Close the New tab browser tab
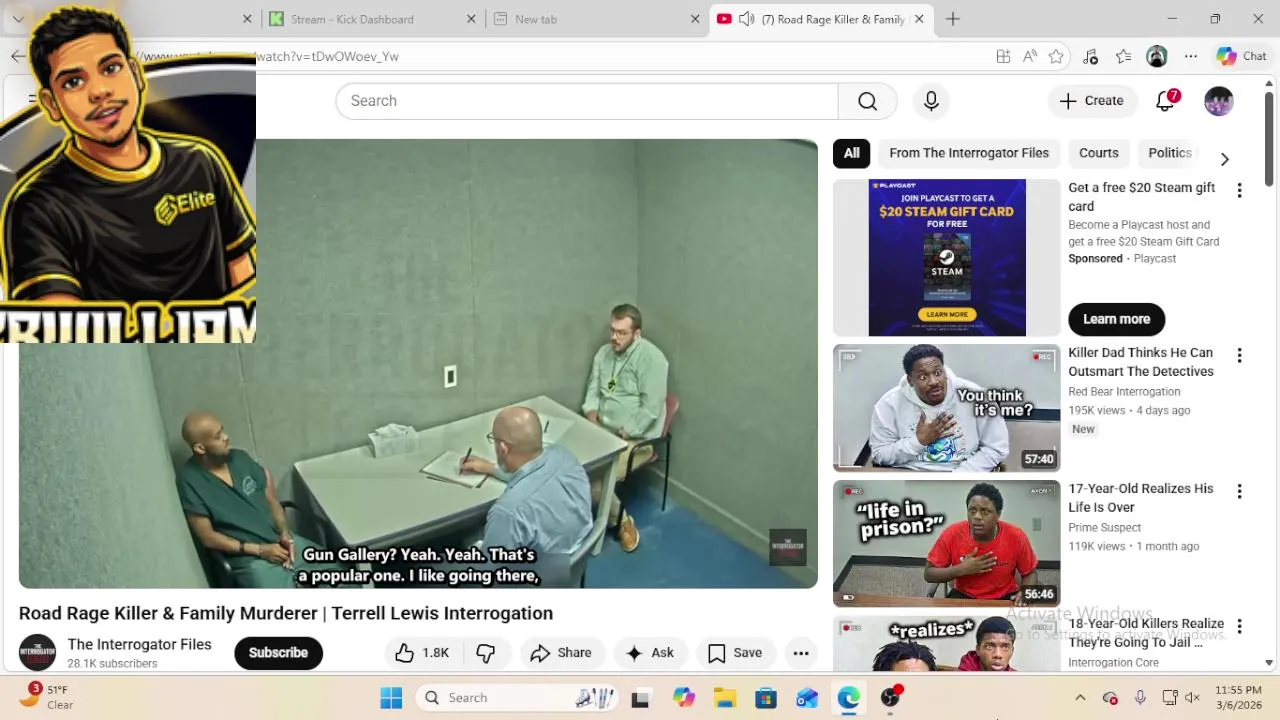This screenshot has height=720, width=1280. pos(695,19)
